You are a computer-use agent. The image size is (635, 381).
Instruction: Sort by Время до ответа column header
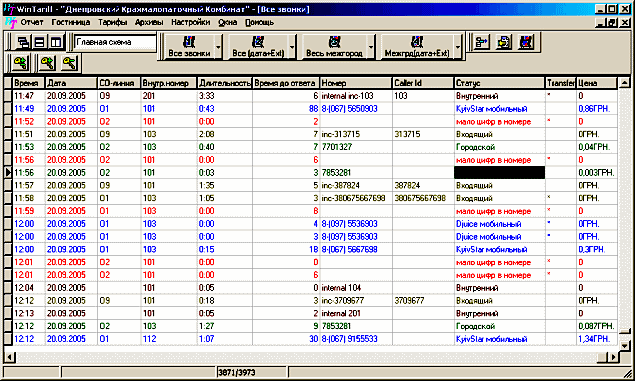coord(286,83)
